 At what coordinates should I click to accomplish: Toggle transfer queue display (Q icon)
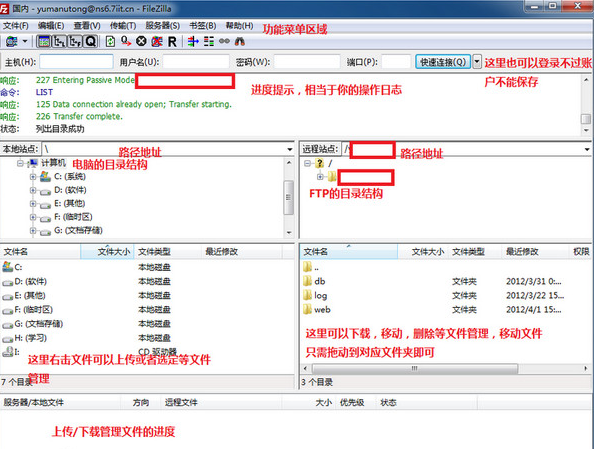(x=91, y=41)
